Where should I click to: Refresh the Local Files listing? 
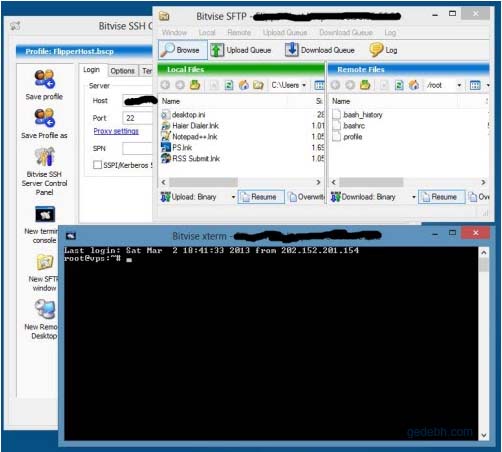229,85
